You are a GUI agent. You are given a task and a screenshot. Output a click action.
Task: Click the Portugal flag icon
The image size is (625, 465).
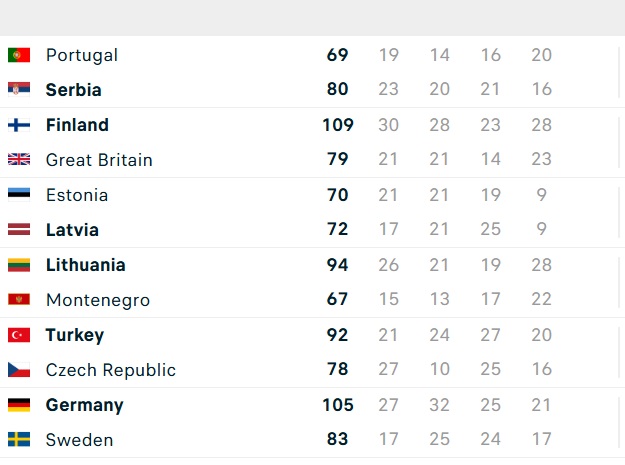coord(19,55)
